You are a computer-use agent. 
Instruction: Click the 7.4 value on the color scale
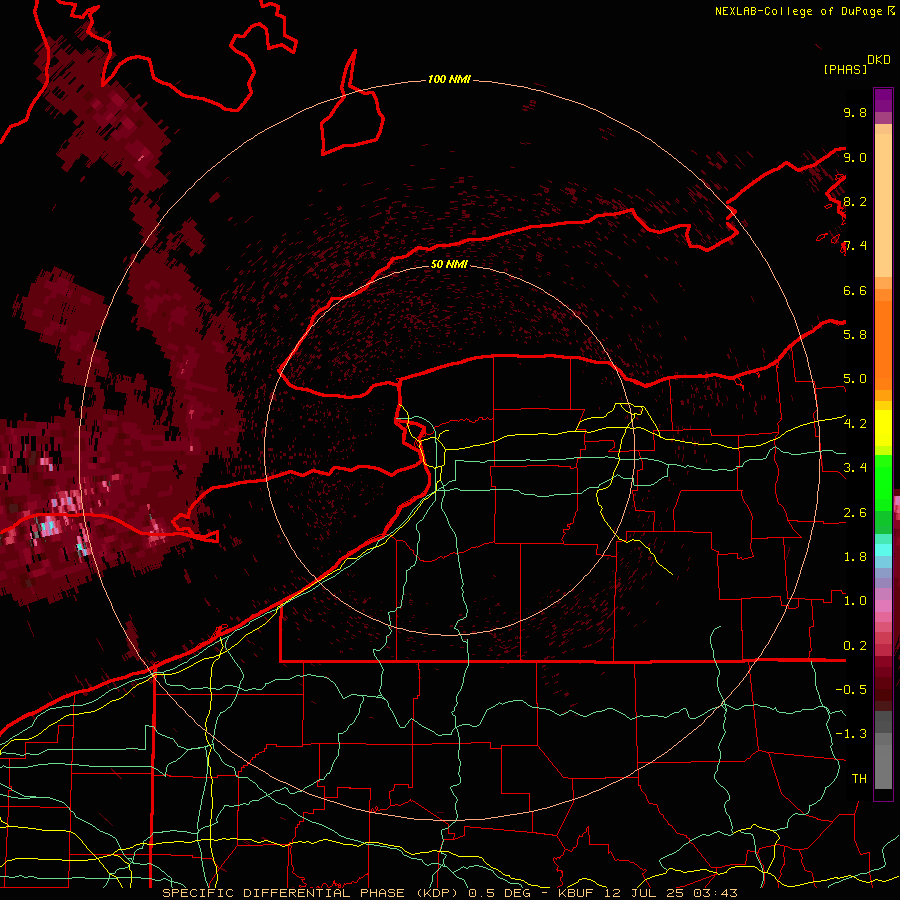855,246
